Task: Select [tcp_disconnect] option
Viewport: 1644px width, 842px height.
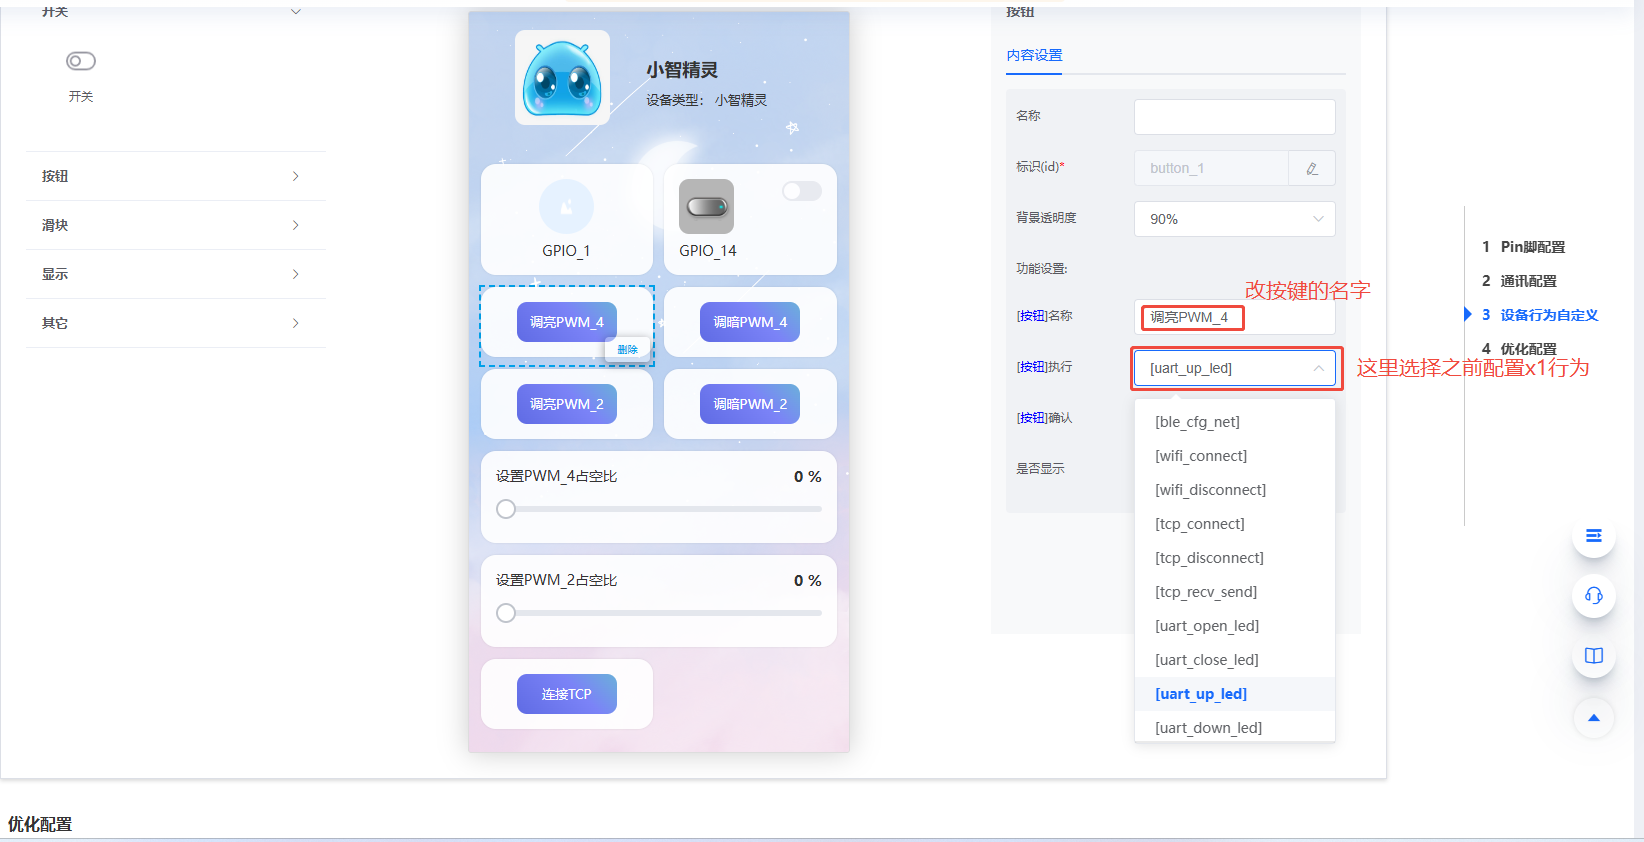Action: [1235, 558]
